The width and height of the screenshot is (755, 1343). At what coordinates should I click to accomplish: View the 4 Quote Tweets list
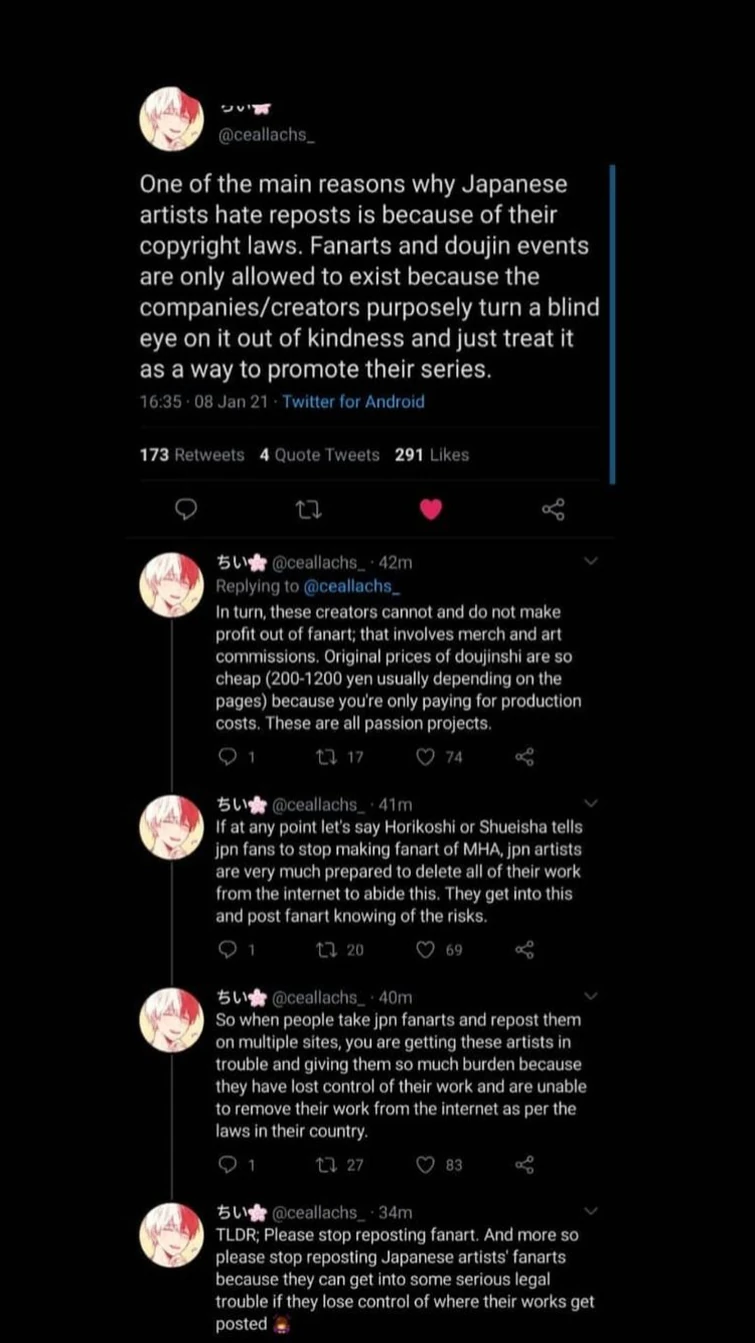tap(319, 455)
